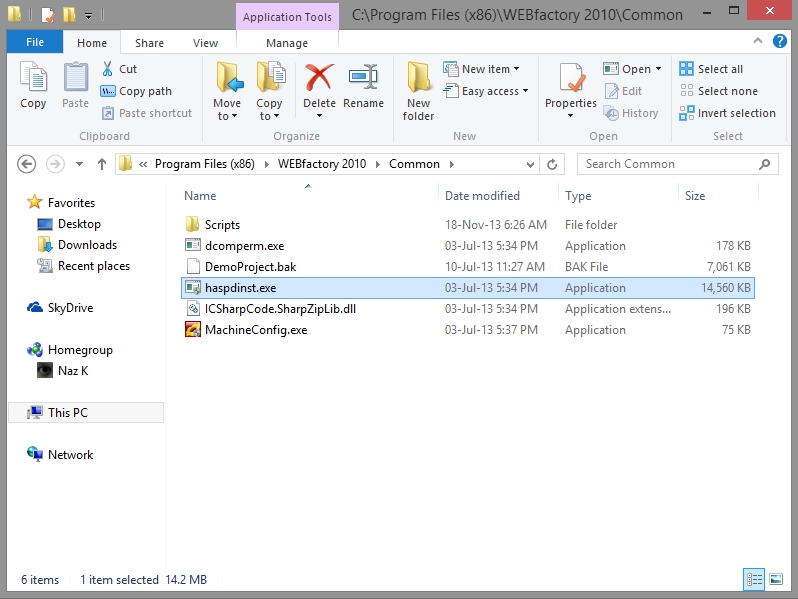798x599 pixels.
Task: Sort by Date modified column header
Action: click(482, 196)
